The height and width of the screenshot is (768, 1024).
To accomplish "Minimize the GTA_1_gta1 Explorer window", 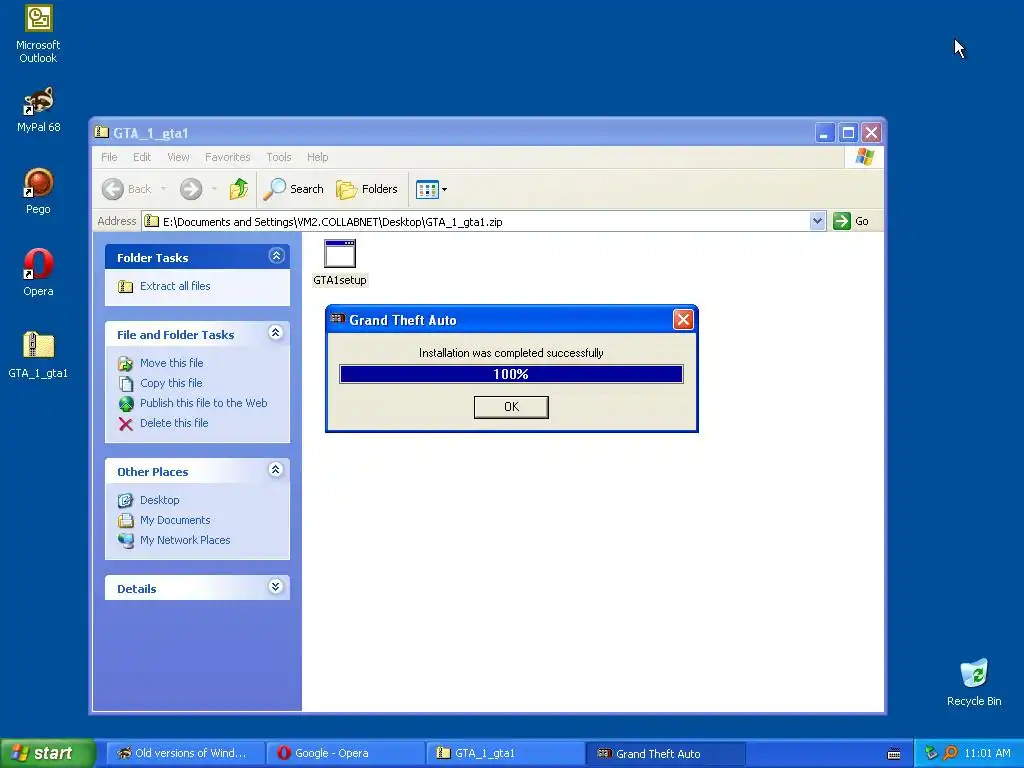I will (x=825, y=133).
